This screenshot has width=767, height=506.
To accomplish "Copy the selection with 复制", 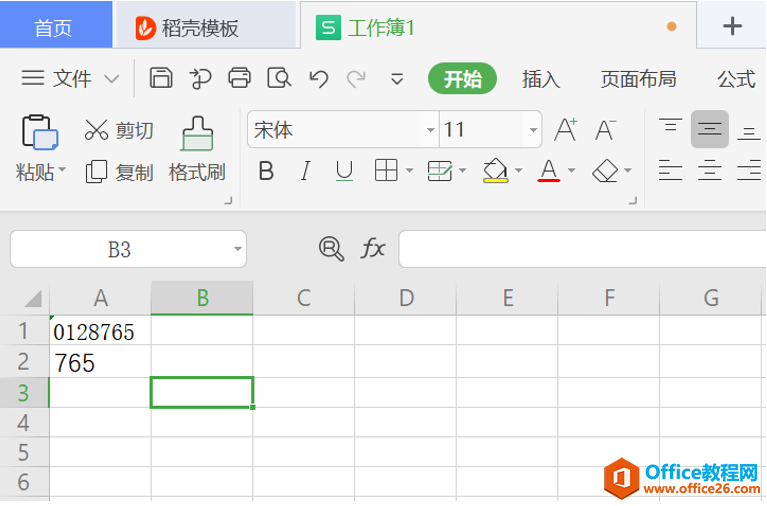I will click(x=120, y=172).
